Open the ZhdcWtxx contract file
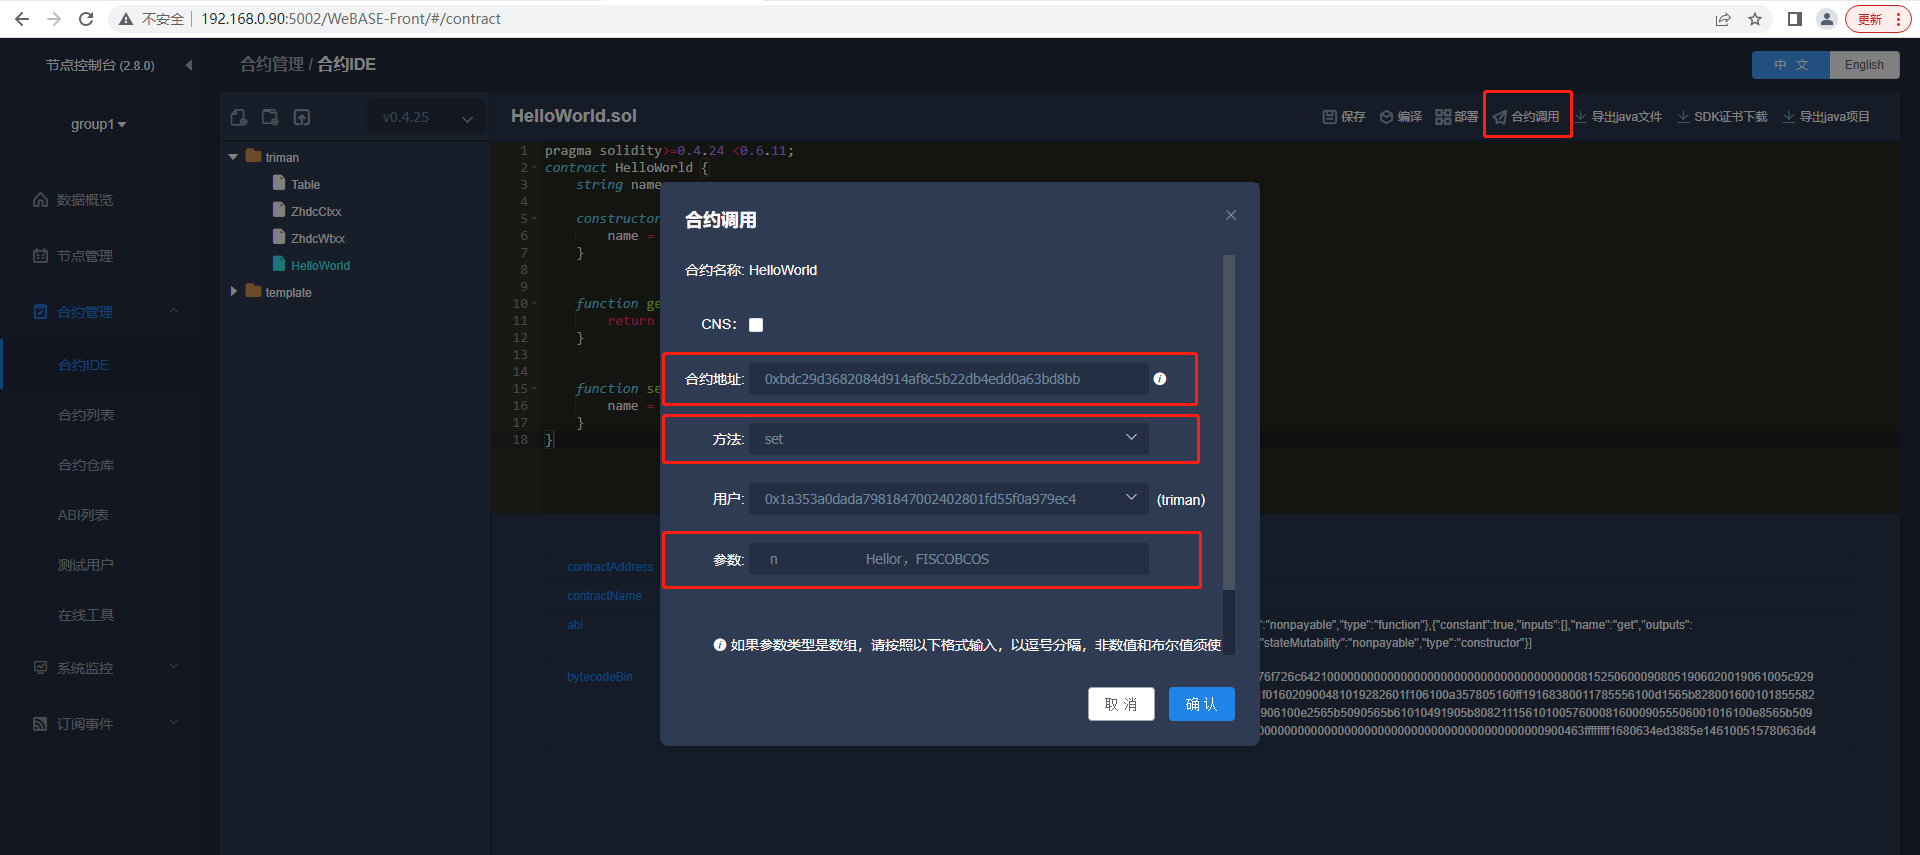The width and height of the screenshot is (1920, 855). pos(318,238)
